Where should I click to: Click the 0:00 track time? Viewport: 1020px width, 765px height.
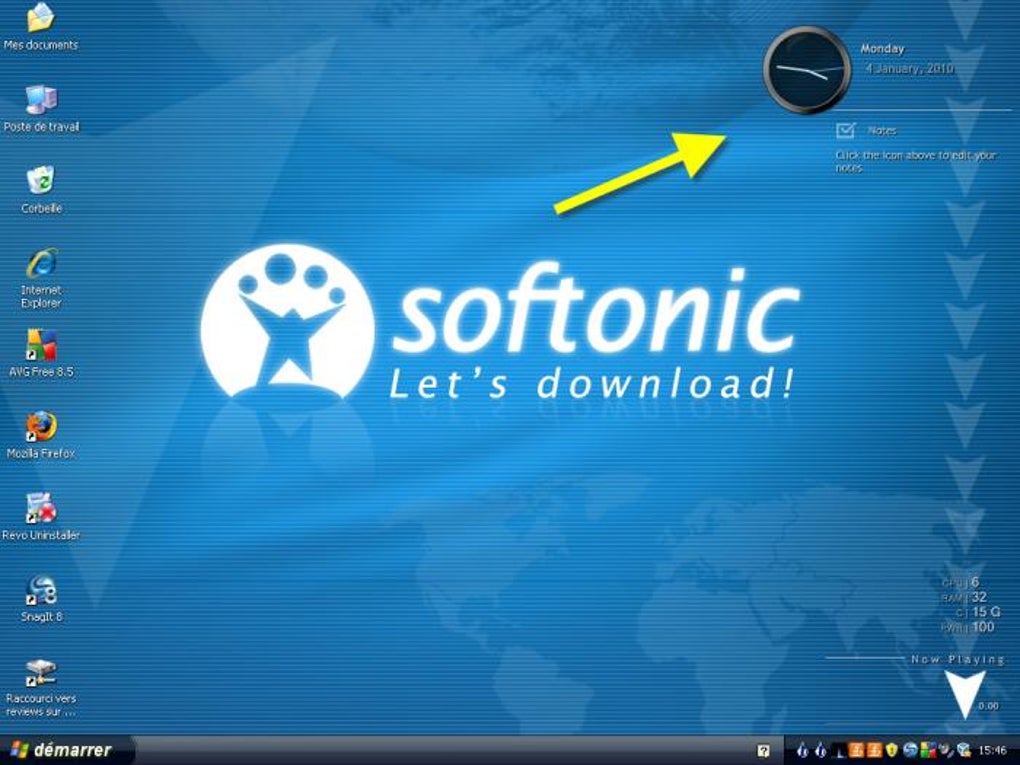988,706
